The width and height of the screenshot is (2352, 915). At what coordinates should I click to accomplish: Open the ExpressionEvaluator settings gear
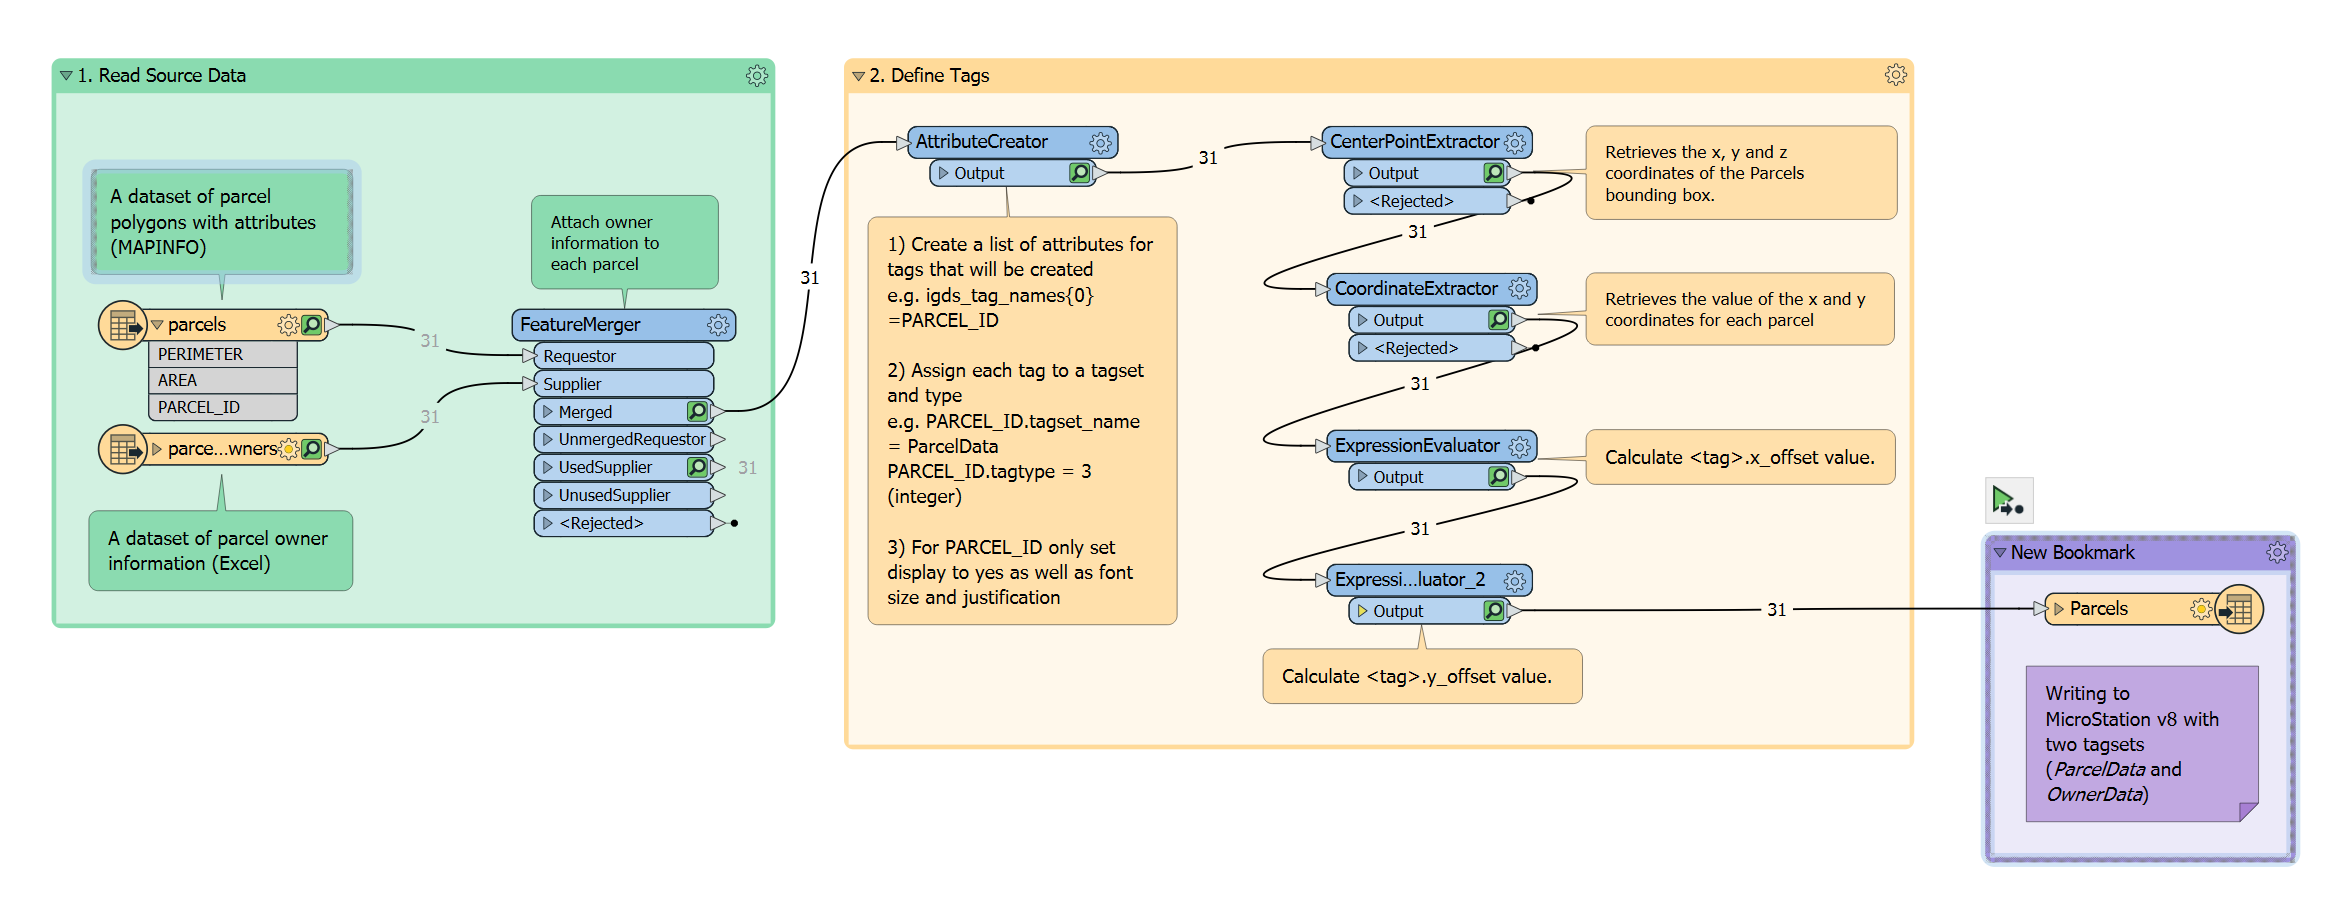(1520, 445)
